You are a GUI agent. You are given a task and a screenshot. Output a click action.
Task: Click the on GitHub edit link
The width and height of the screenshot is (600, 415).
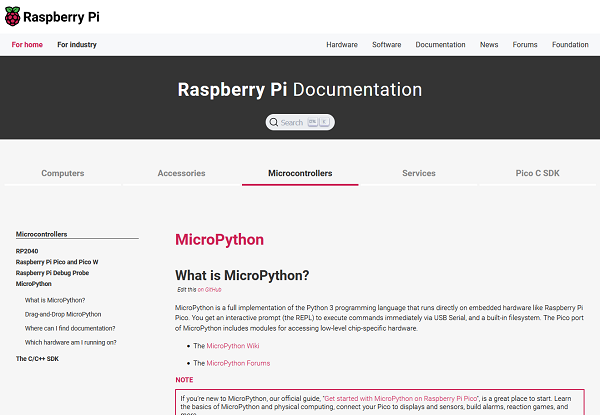tap(209, 290)
